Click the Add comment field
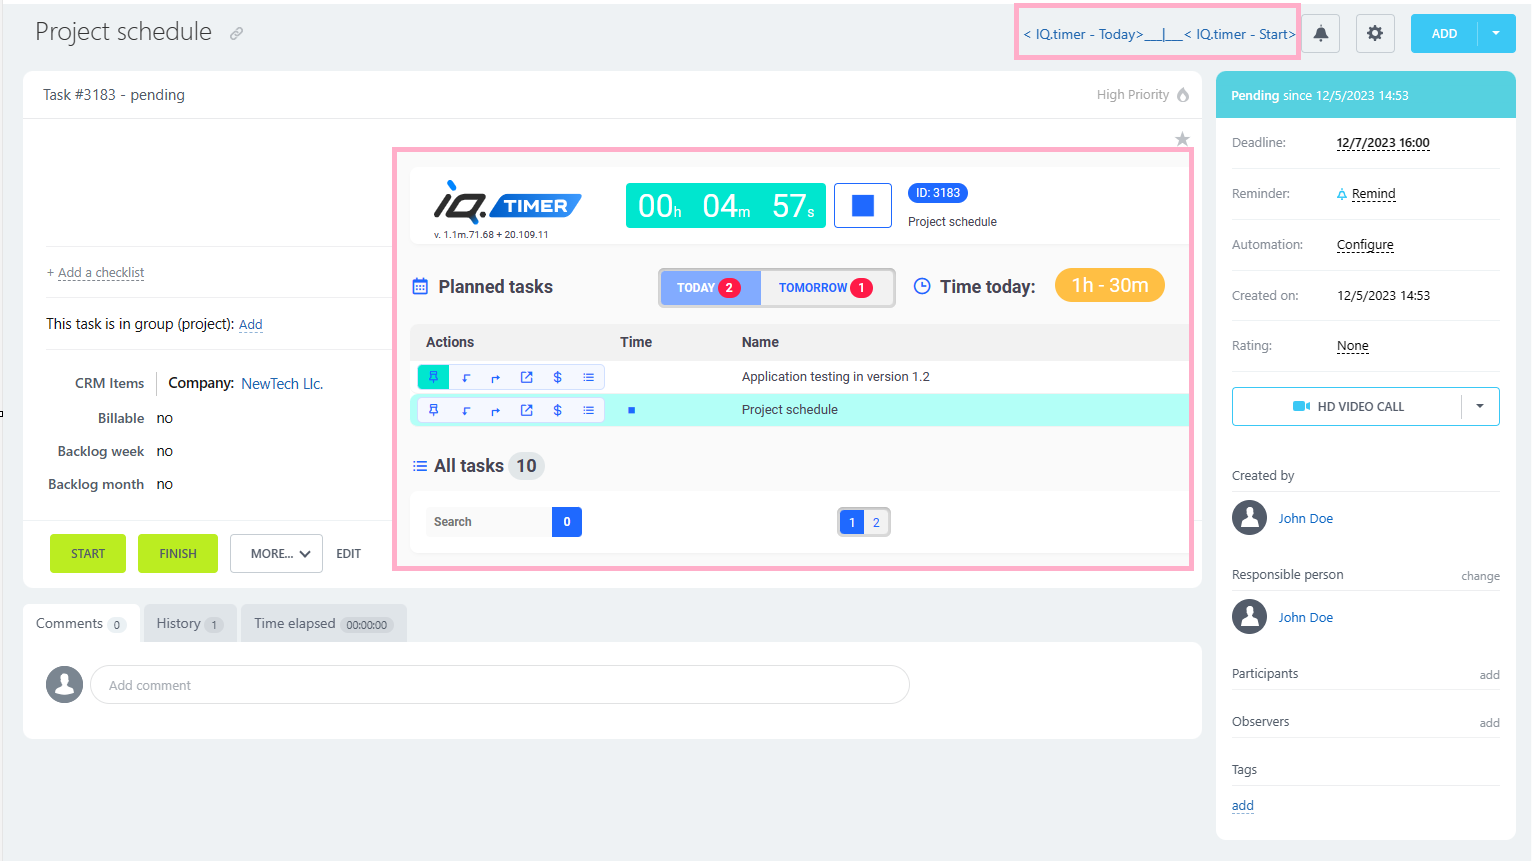Viewport: 1532px width, 861px height. pyautogui.click(x=499, y=685)
